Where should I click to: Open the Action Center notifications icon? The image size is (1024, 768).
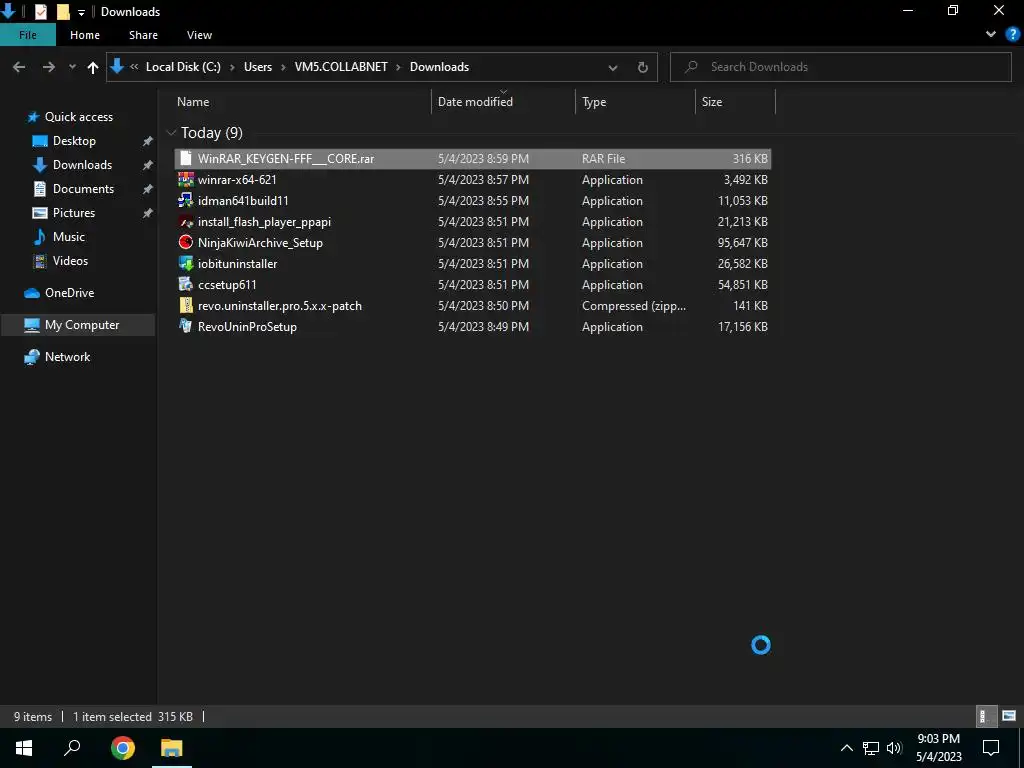point(991,748)
